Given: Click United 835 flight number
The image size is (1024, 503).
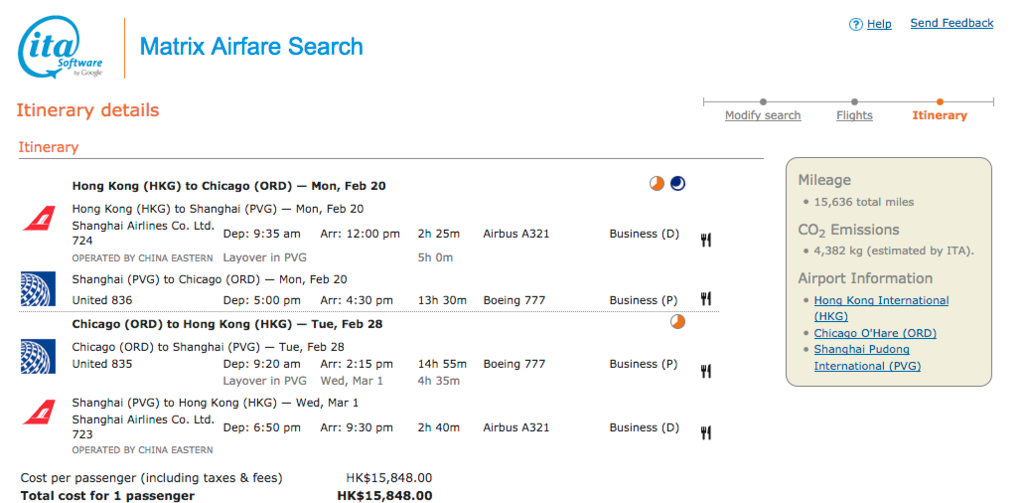Looking at the screenshot, I should click(102, 364).
